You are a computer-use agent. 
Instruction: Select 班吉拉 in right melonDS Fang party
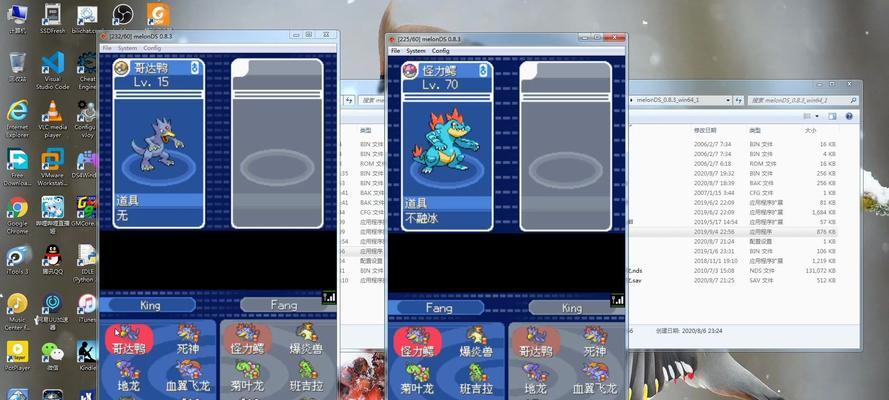click(x=476, y=381)
